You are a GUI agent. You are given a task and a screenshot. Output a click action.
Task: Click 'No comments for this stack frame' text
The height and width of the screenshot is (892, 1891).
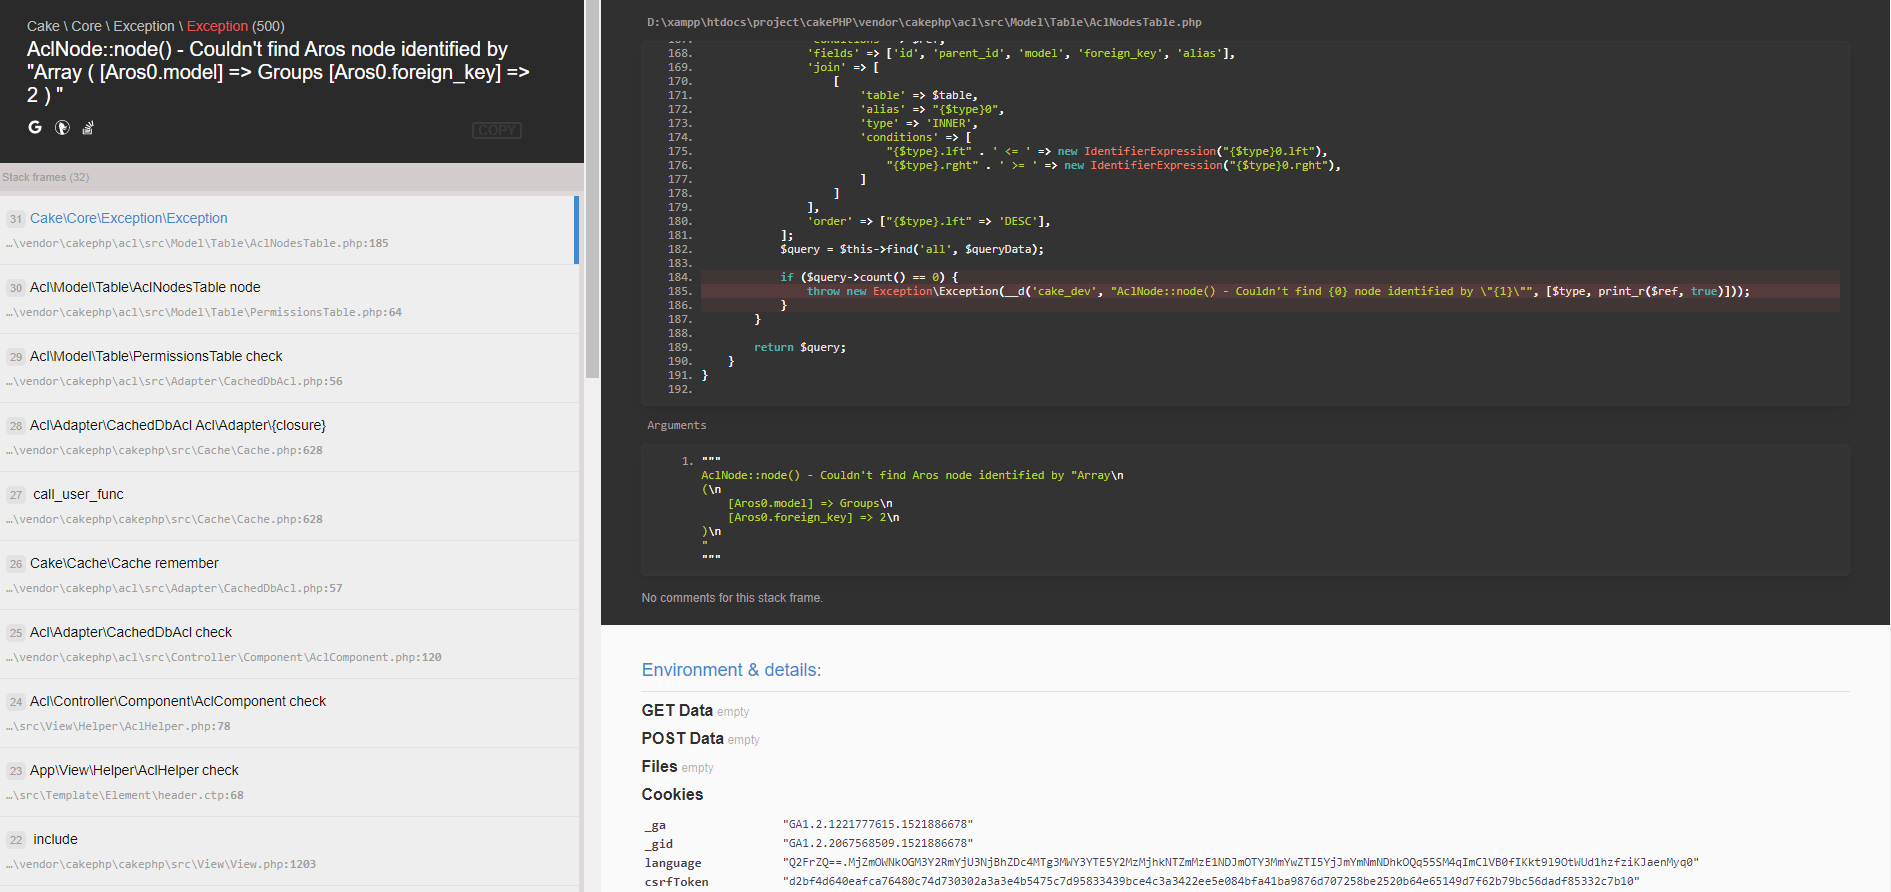(732, 598)
